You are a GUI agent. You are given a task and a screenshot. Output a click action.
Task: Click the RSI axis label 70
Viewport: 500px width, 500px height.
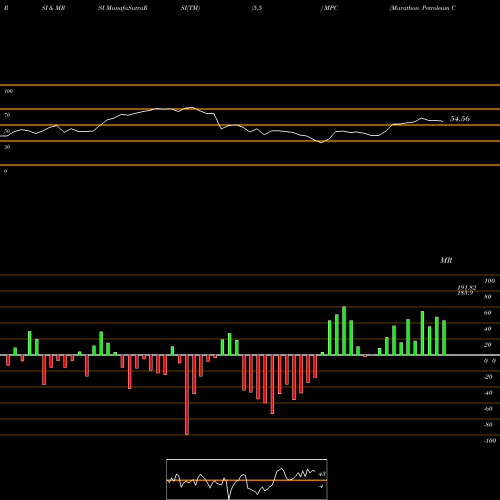[7, 115]
